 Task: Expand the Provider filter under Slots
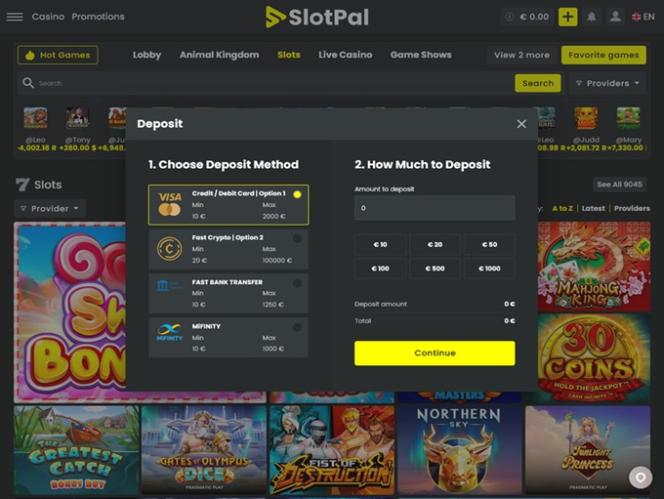point(50,208)
